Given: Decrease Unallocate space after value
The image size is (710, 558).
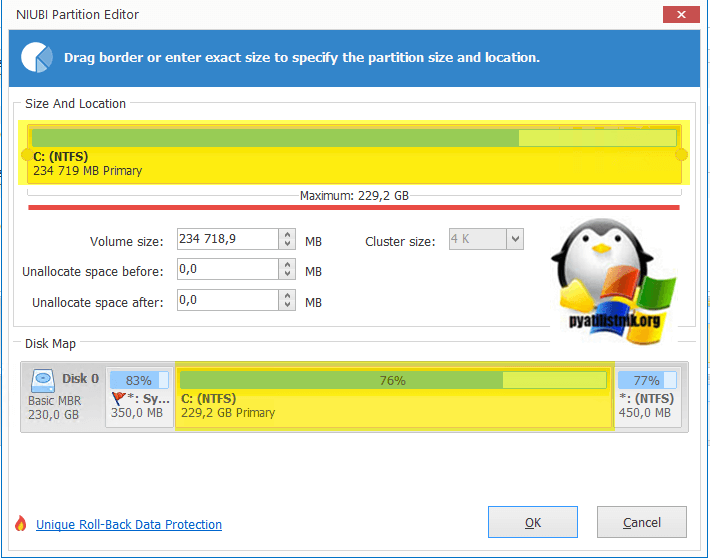Looking at the screenshot, I should 287,305.
